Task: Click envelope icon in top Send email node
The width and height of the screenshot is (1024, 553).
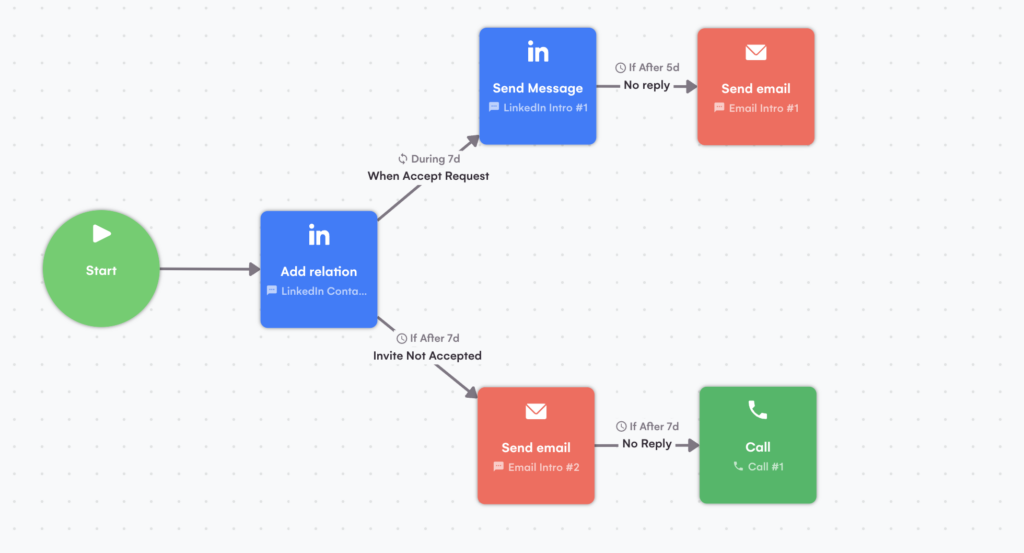Action: 756,53
